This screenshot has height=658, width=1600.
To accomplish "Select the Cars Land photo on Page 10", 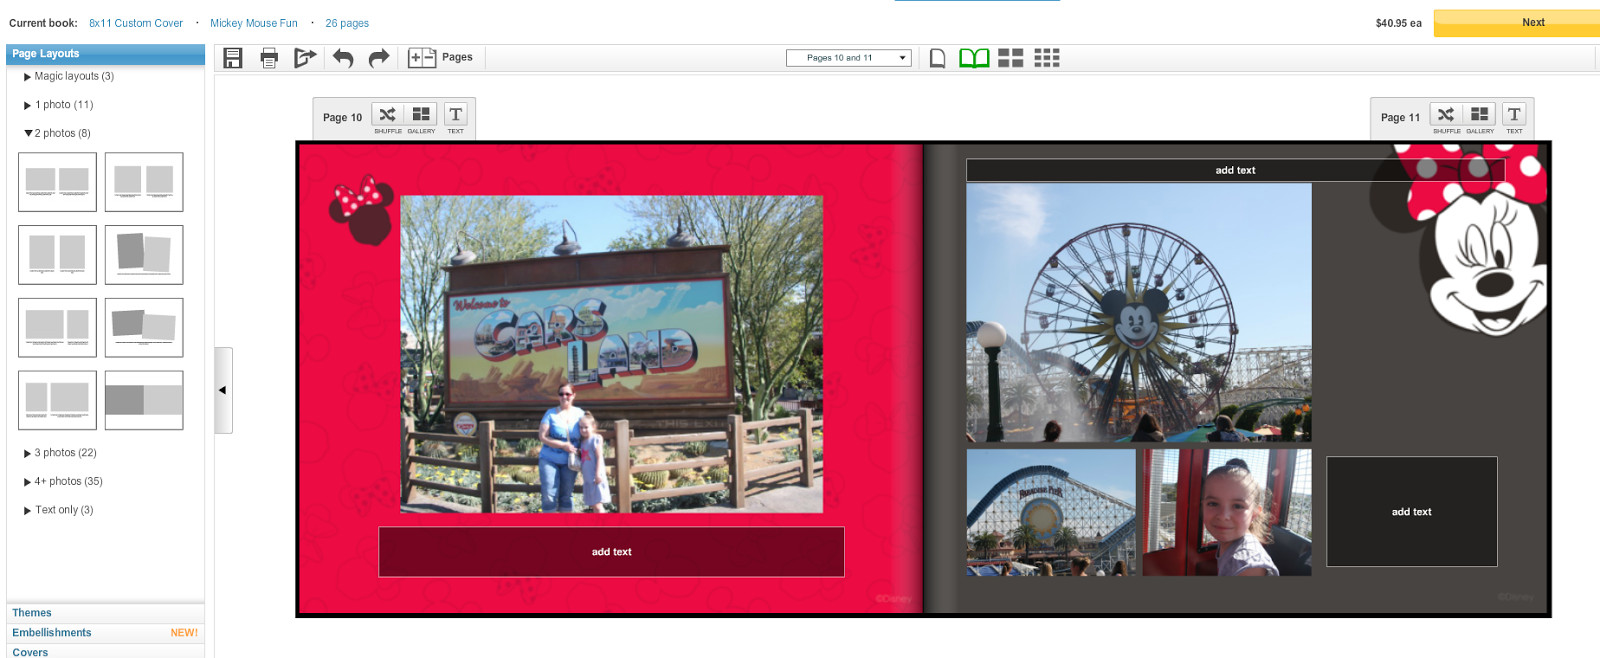I will [x=612, y=354].
